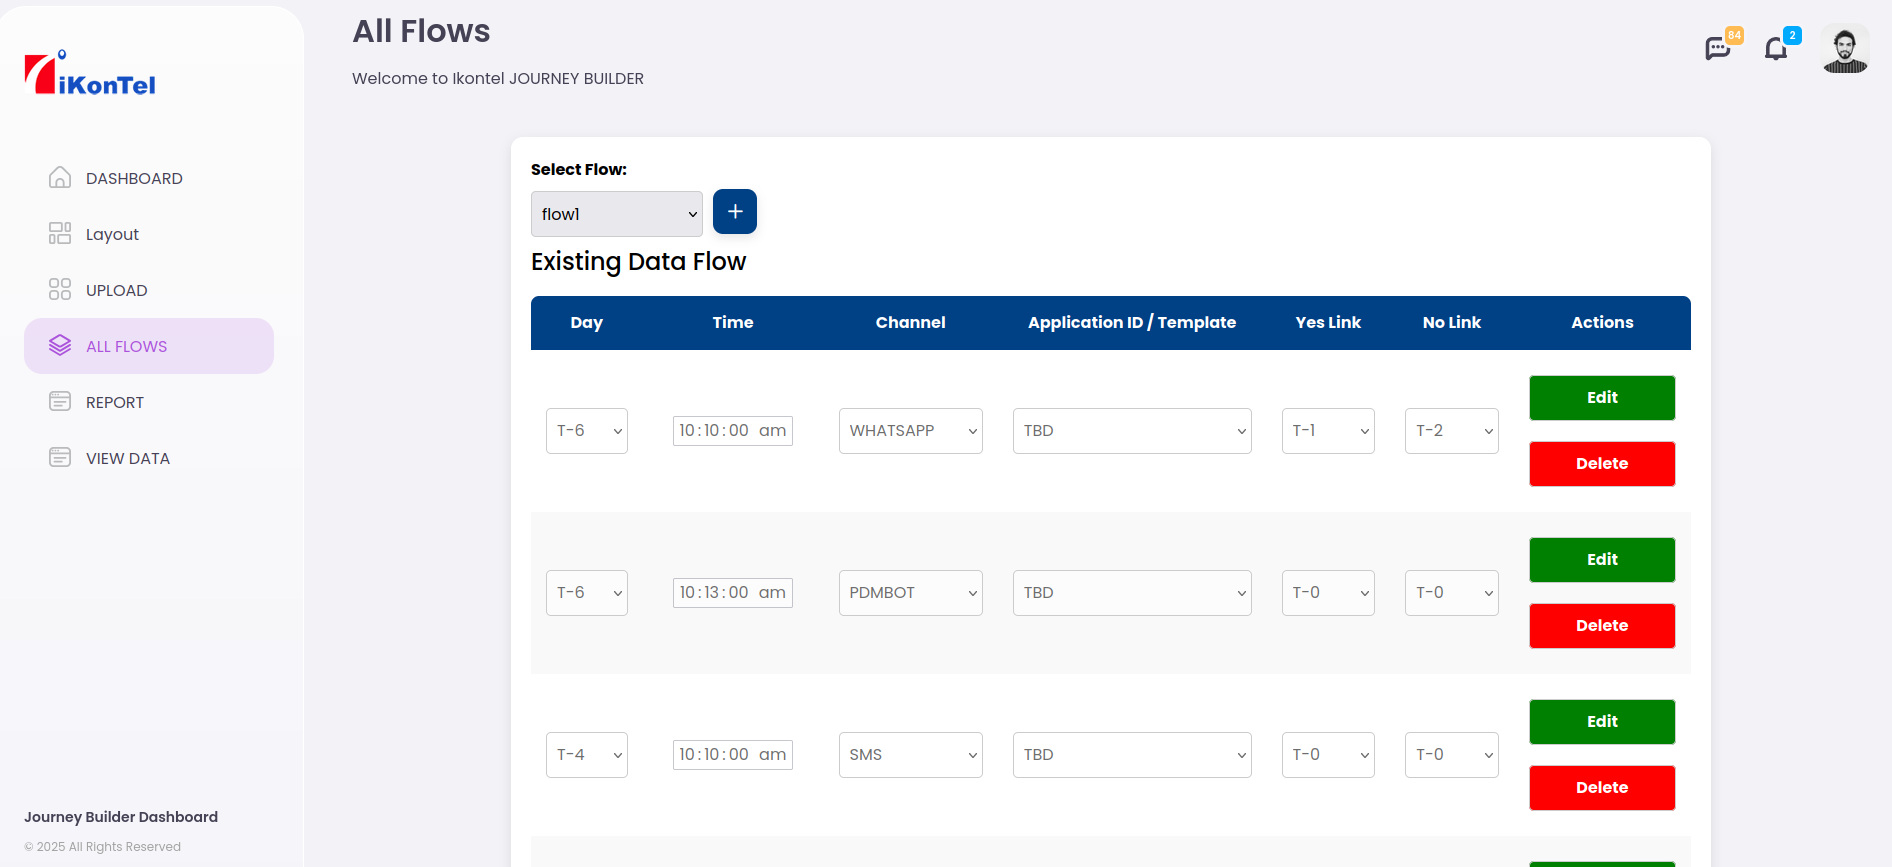Image resolution: width=1892 pixels, height=867 pixels.
Task: Open No Link dropdown showing T-2
Action: 1452,431
